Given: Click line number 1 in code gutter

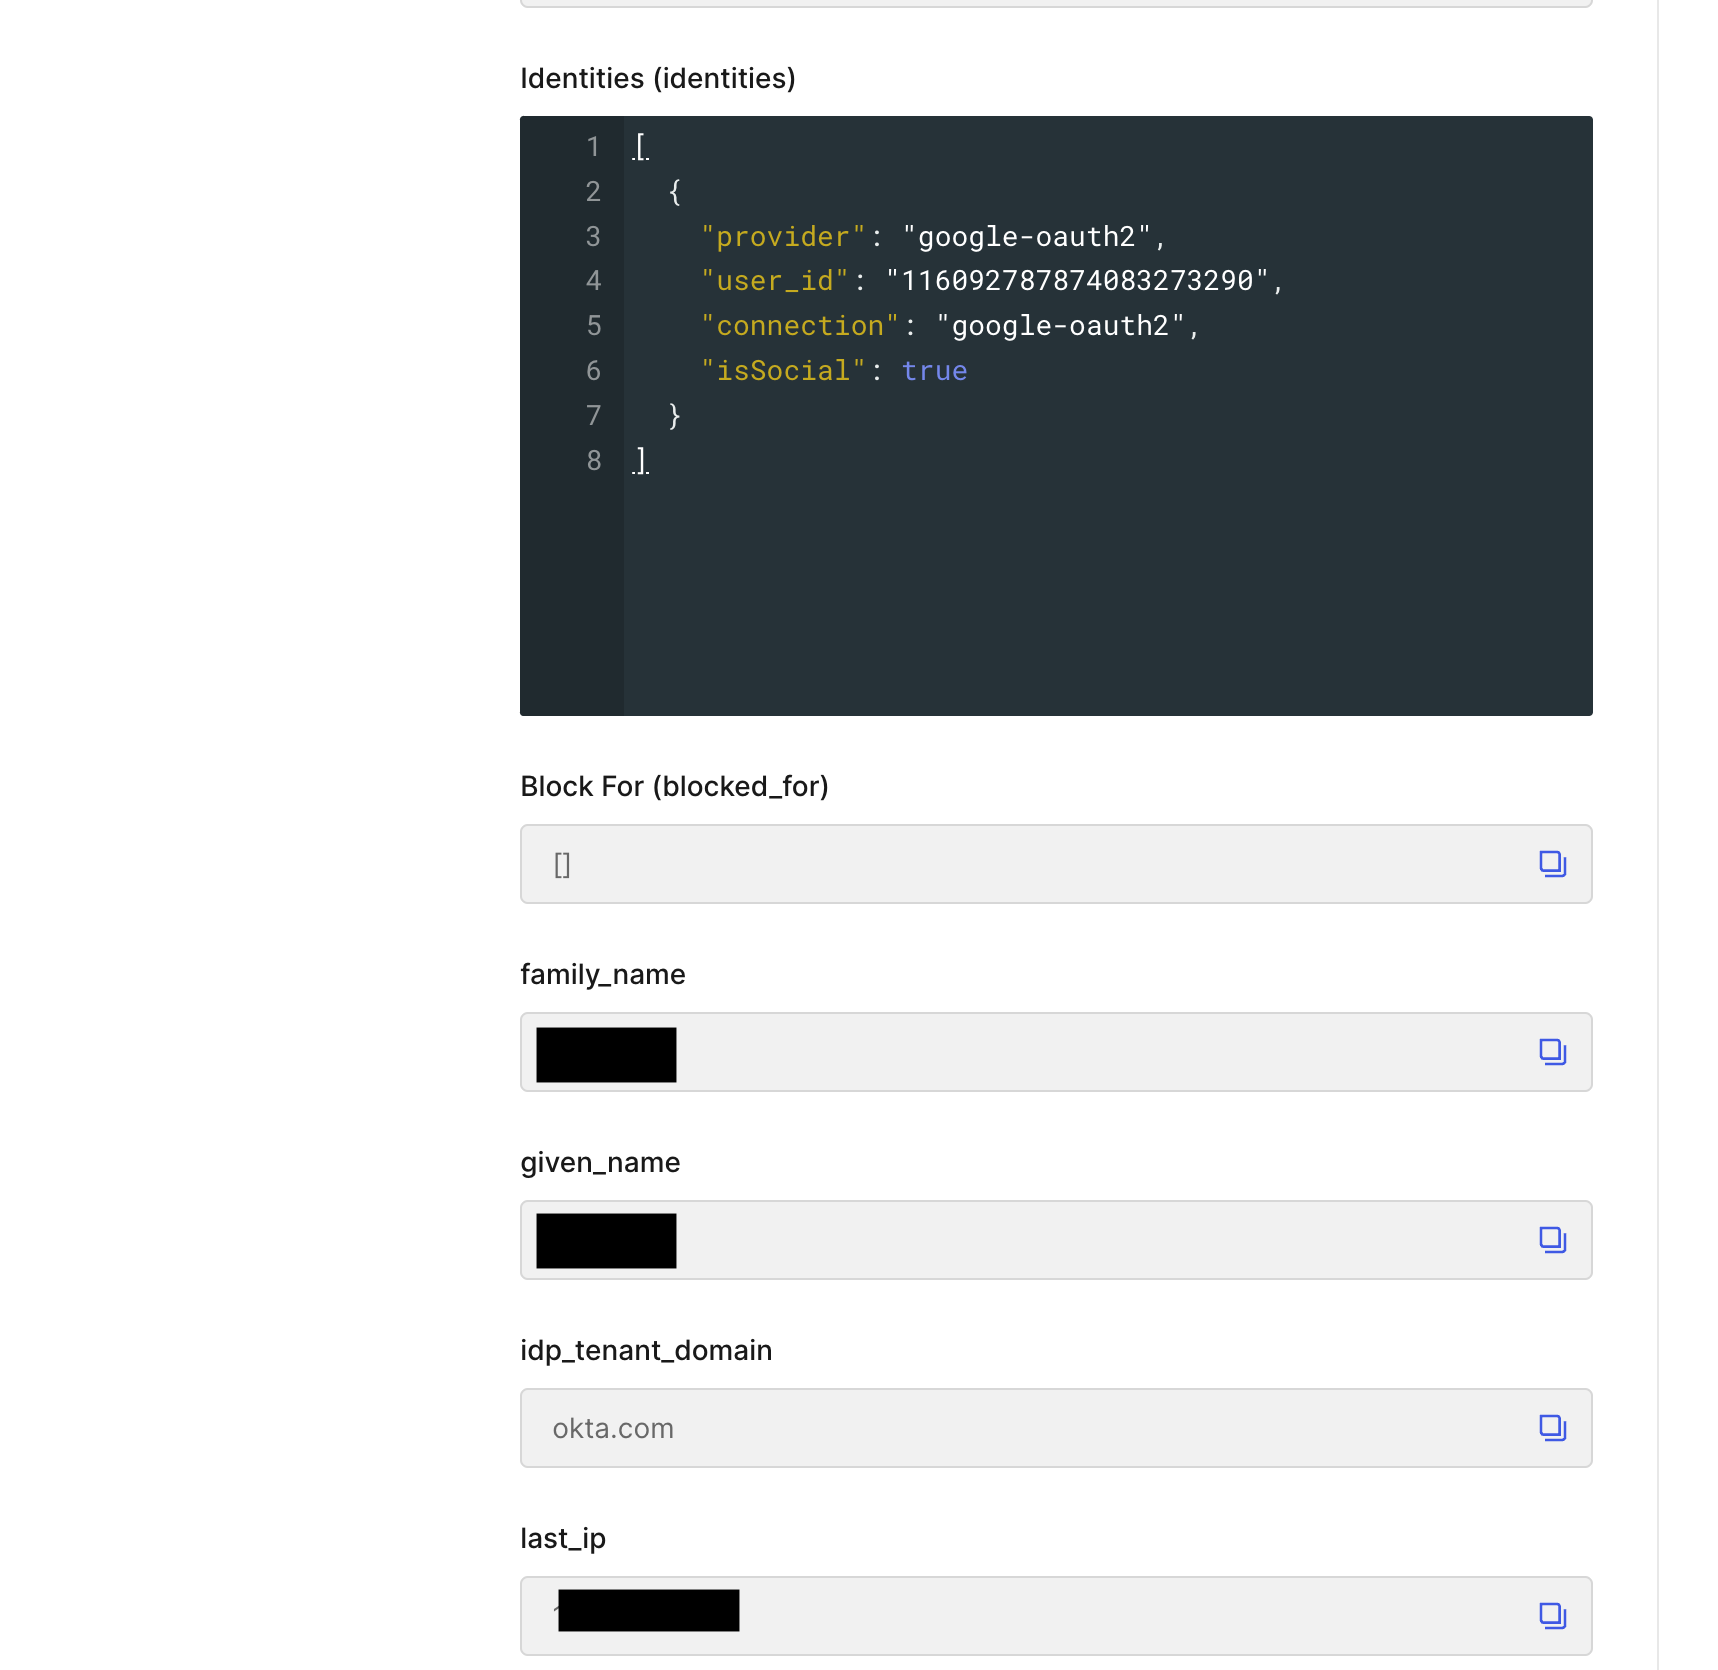Looking at the screenshot, I should [593, 147].
